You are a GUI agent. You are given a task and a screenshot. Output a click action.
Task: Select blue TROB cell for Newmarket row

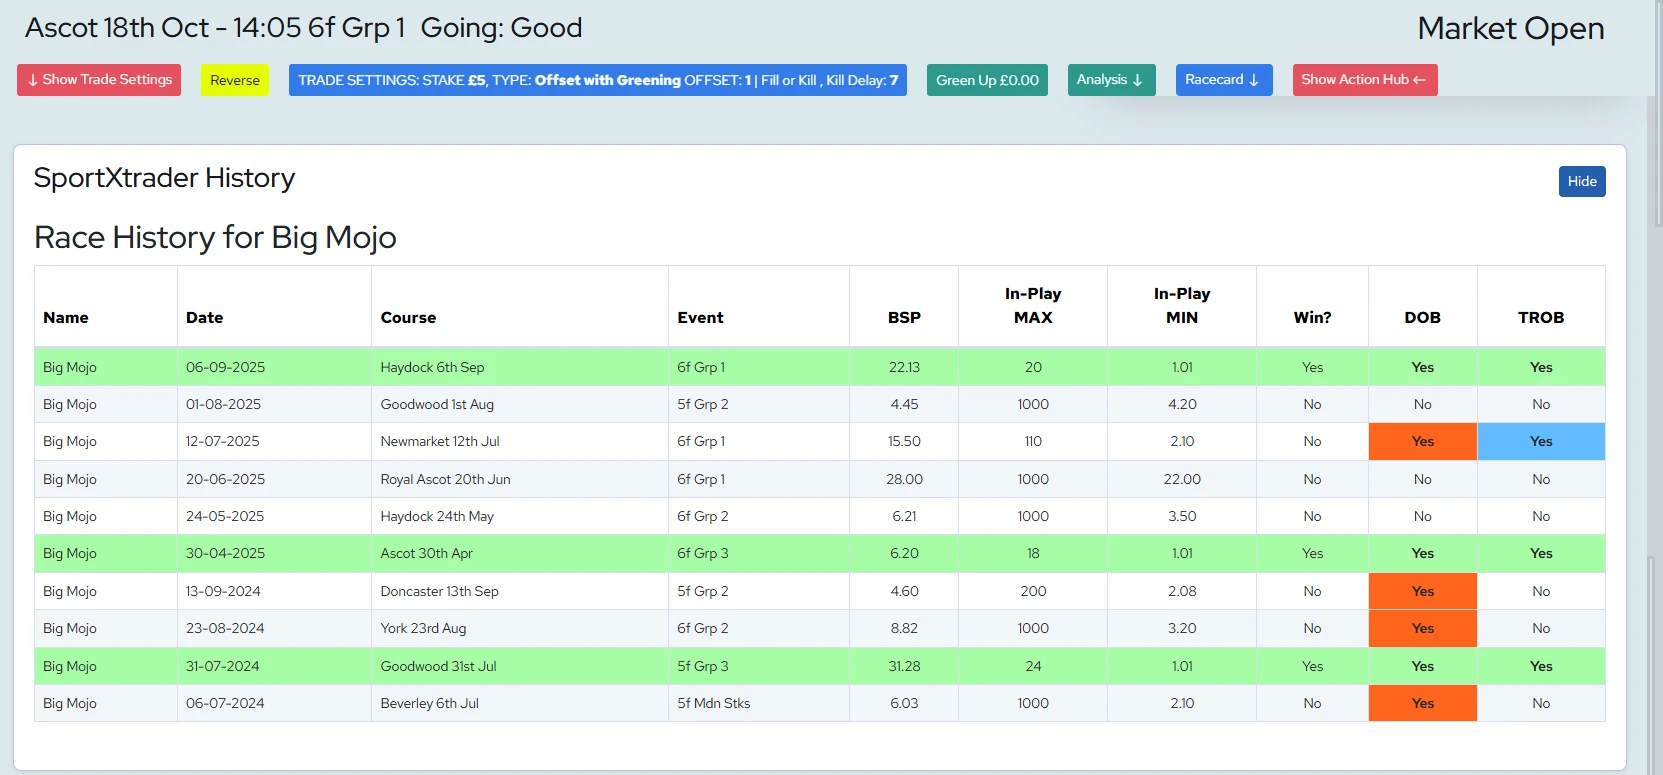[1540, 441]
